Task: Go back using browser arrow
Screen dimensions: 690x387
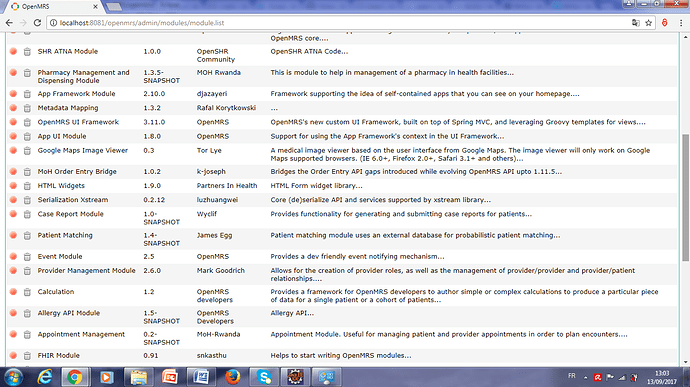Action: click(9, 22)
